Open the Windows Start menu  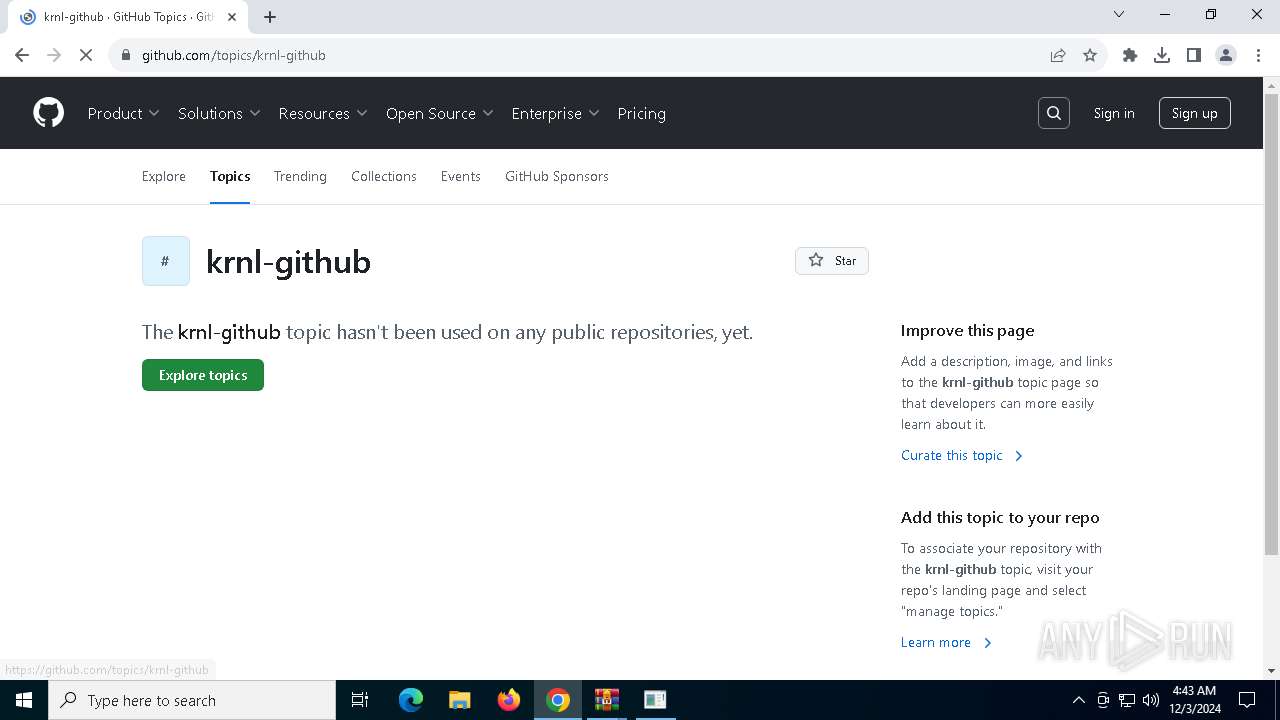(24, 700)
